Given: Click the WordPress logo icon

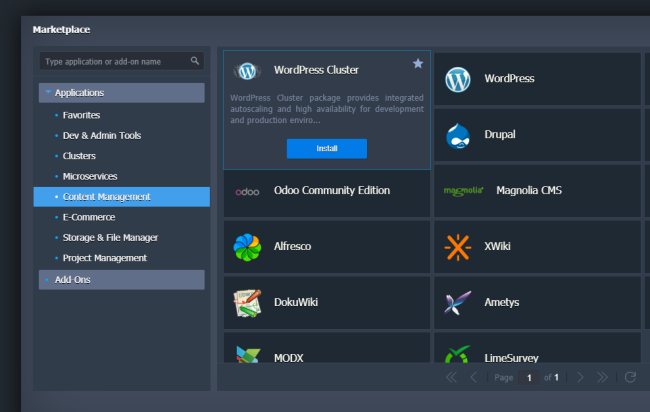Looking at the screenshot, I should 458,79.
